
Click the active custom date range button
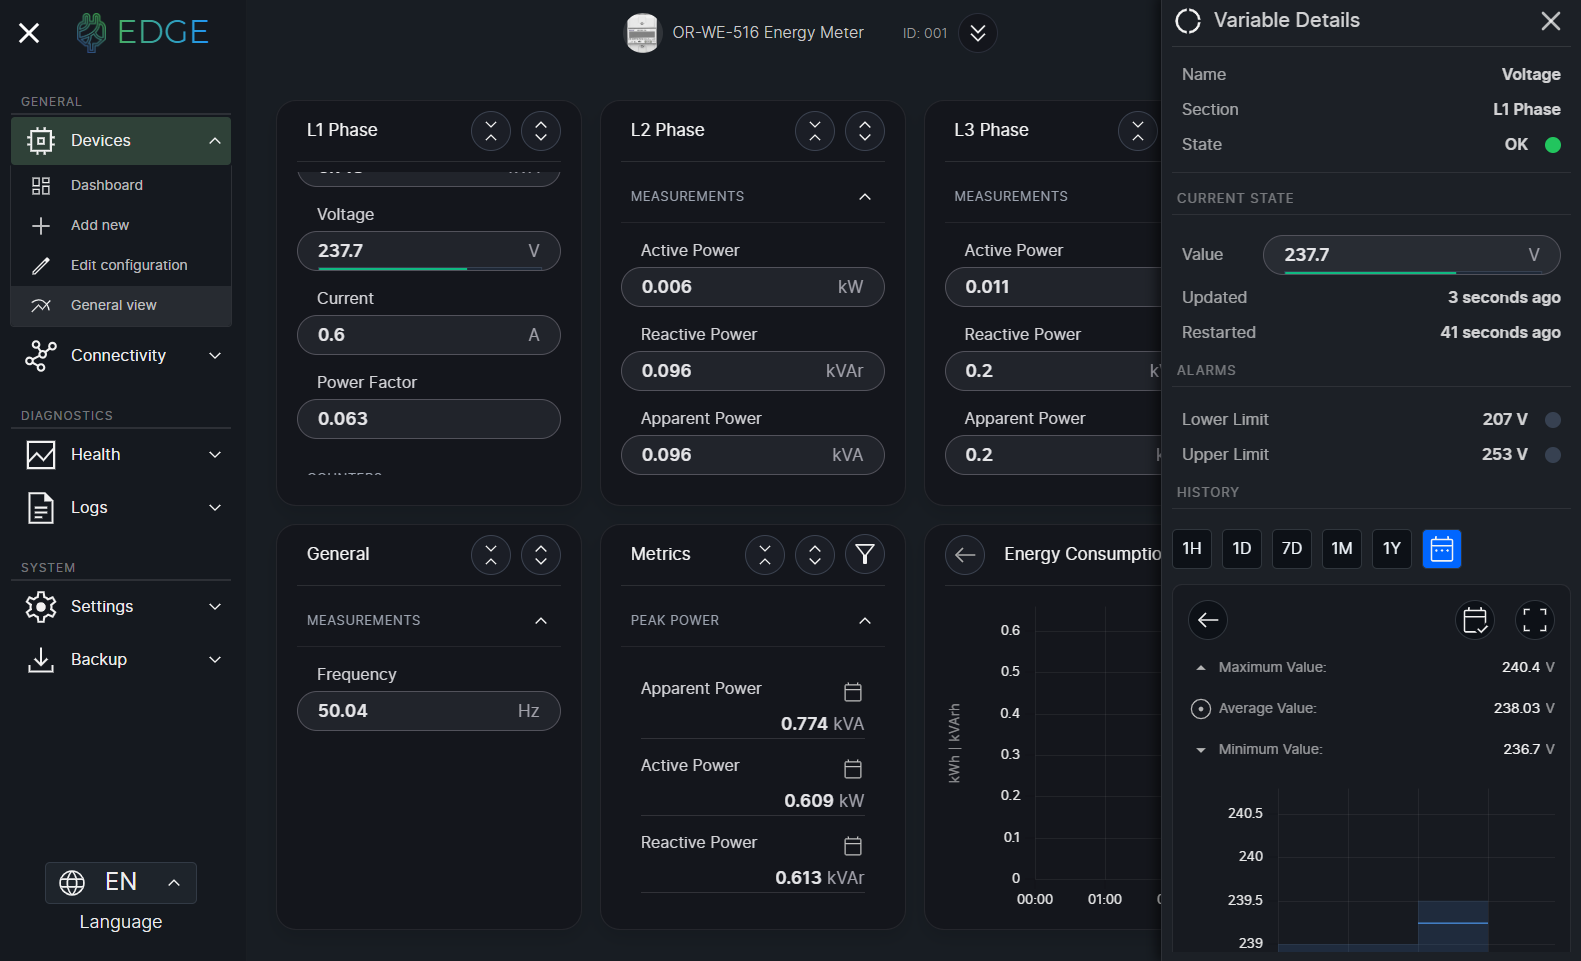click(x=1442, y=549)
